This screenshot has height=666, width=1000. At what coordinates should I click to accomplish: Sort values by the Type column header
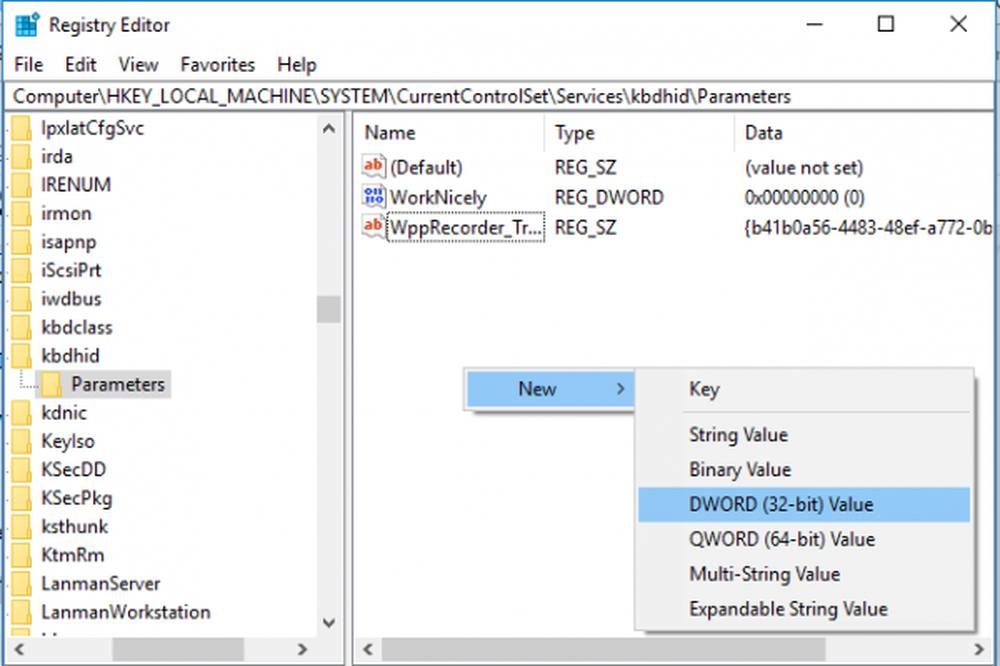click(575, 133)
